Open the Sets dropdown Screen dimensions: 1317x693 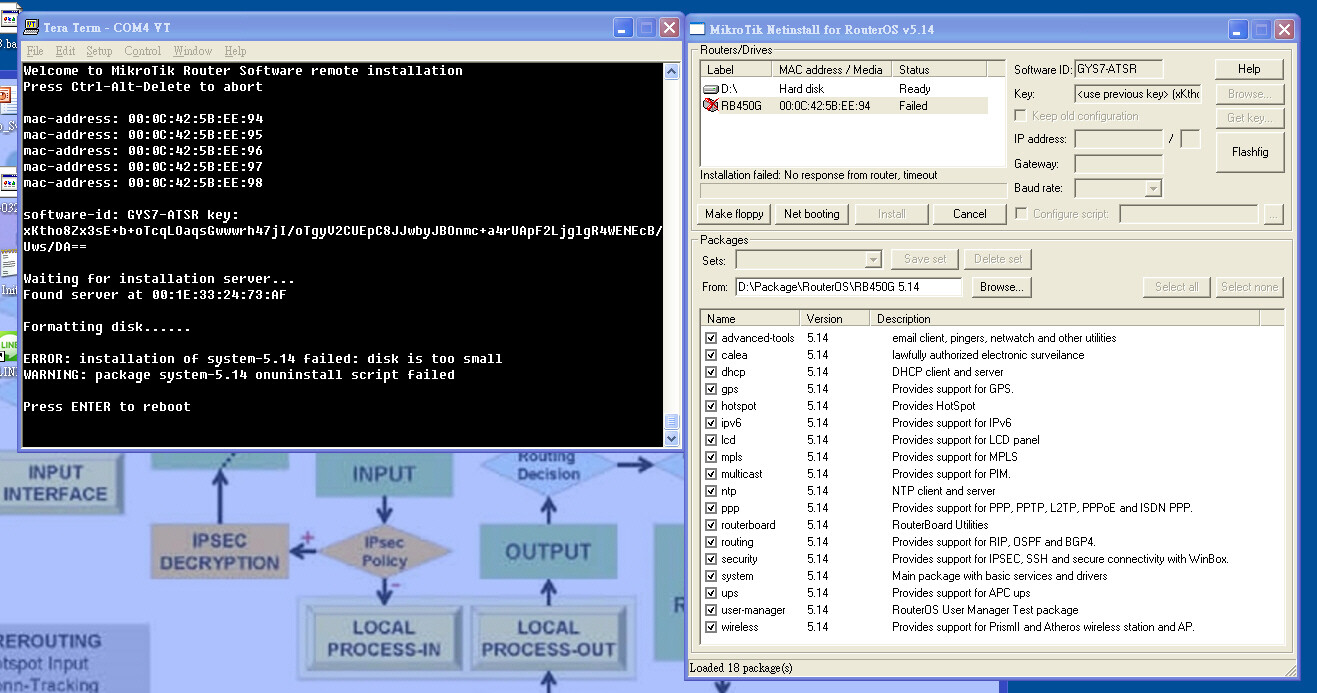[808, 259]
